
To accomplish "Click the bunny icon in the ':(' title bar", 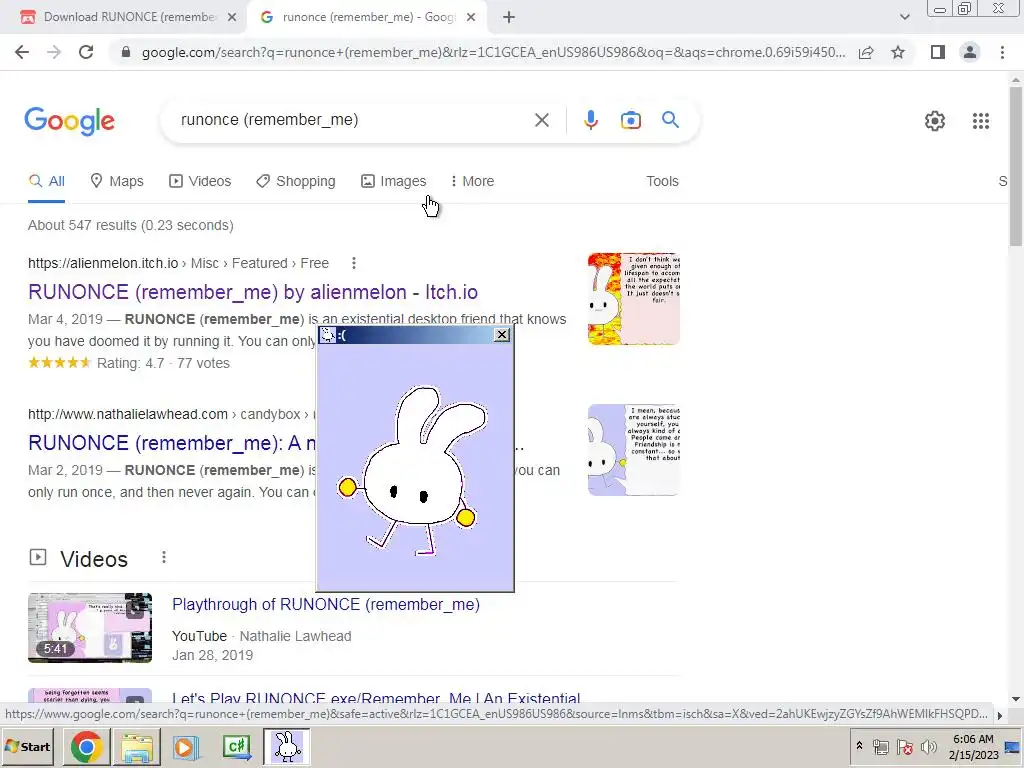I will (x=327, y=335).
